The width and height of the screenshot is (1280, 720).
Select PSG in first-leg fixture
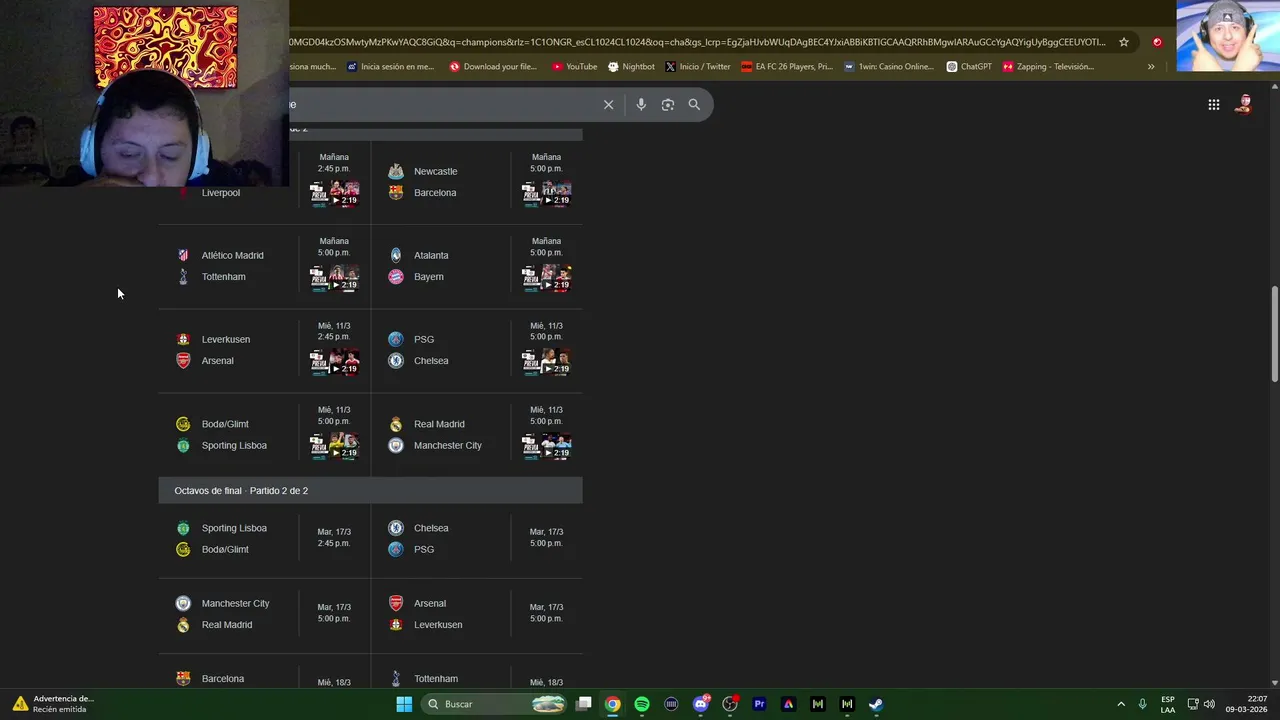(424, 339)
